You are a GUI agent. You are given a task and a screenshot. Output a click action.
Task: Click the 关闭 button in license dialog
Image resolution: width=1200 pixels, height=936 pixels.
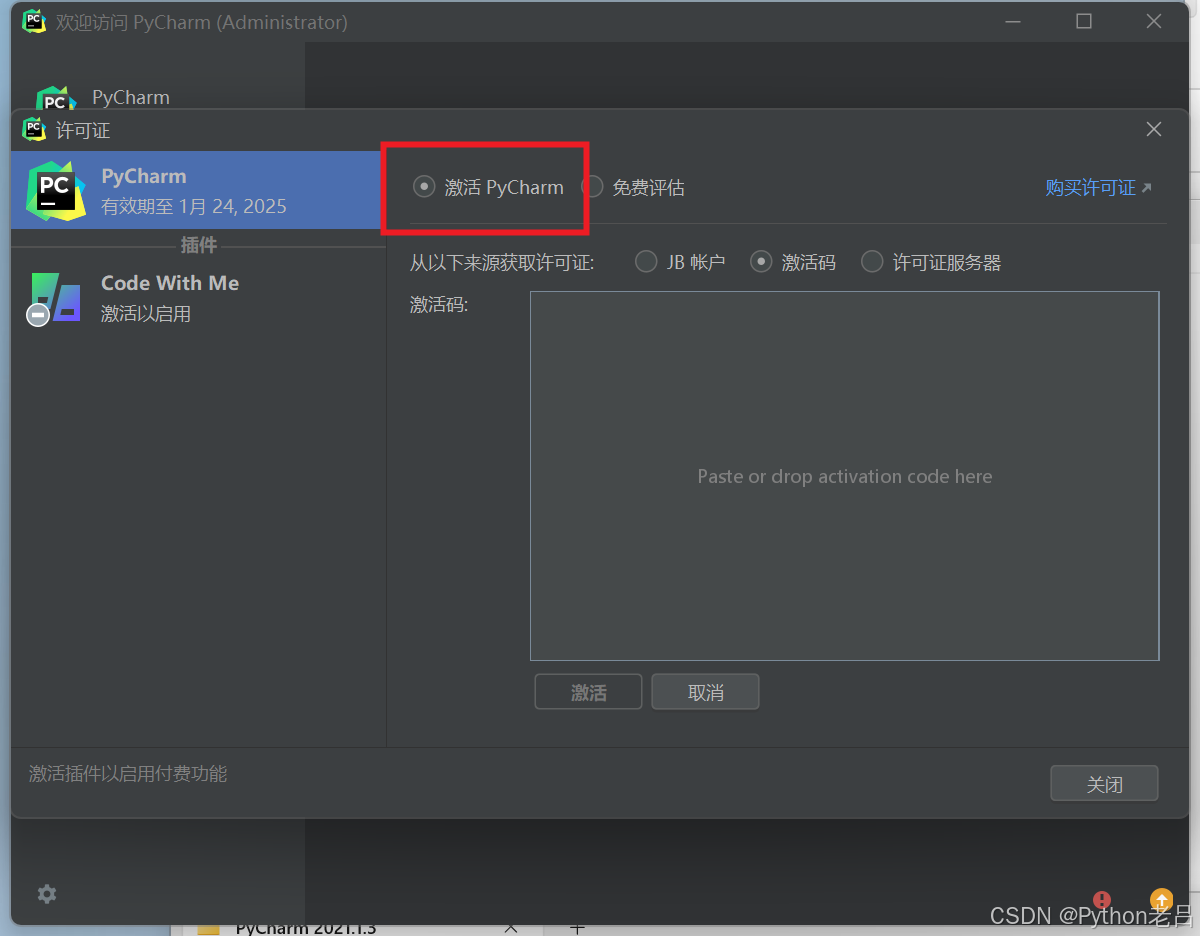click(1104, 784)
